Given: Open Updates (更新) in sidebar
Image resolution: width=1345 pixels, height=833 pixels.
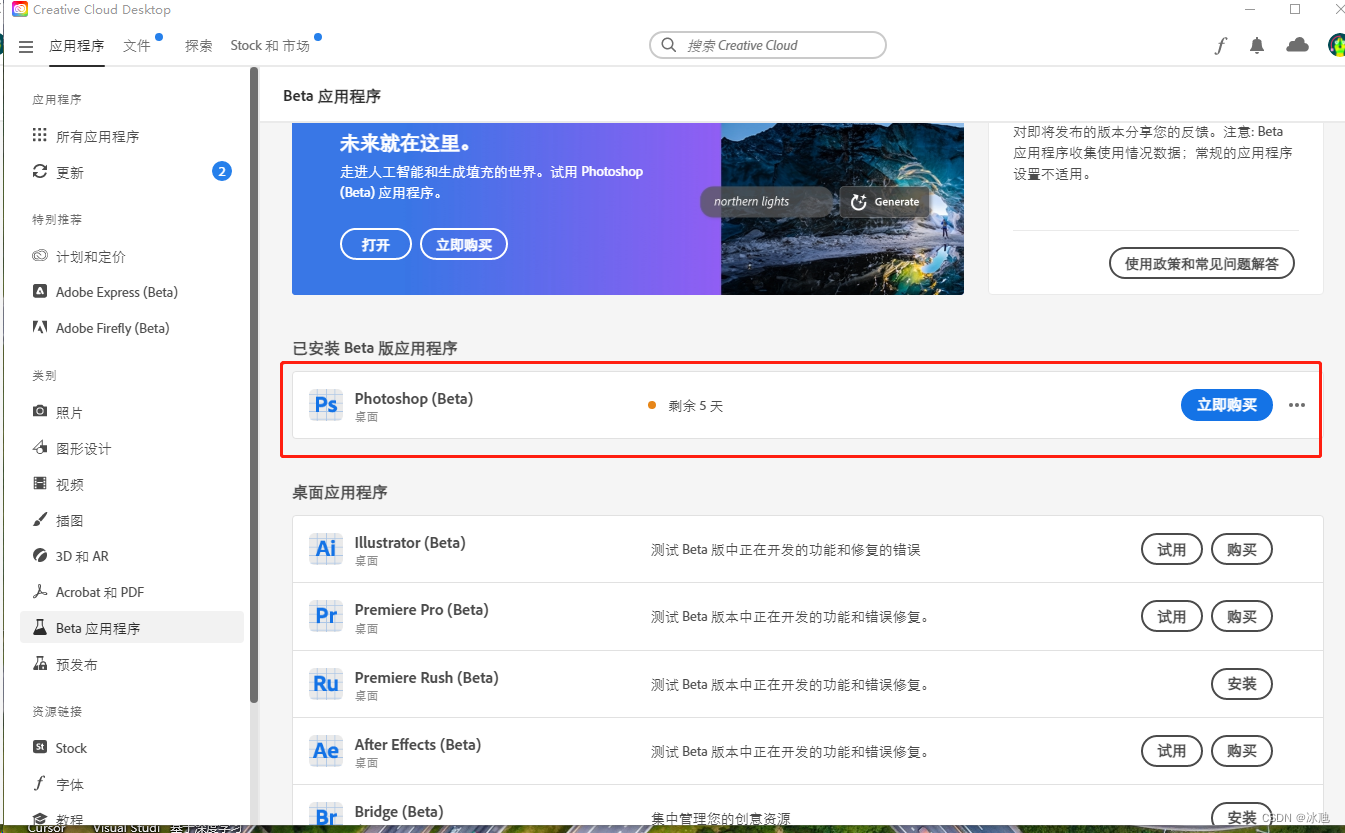Looking at the screenshot, I should tap(132, 172).
